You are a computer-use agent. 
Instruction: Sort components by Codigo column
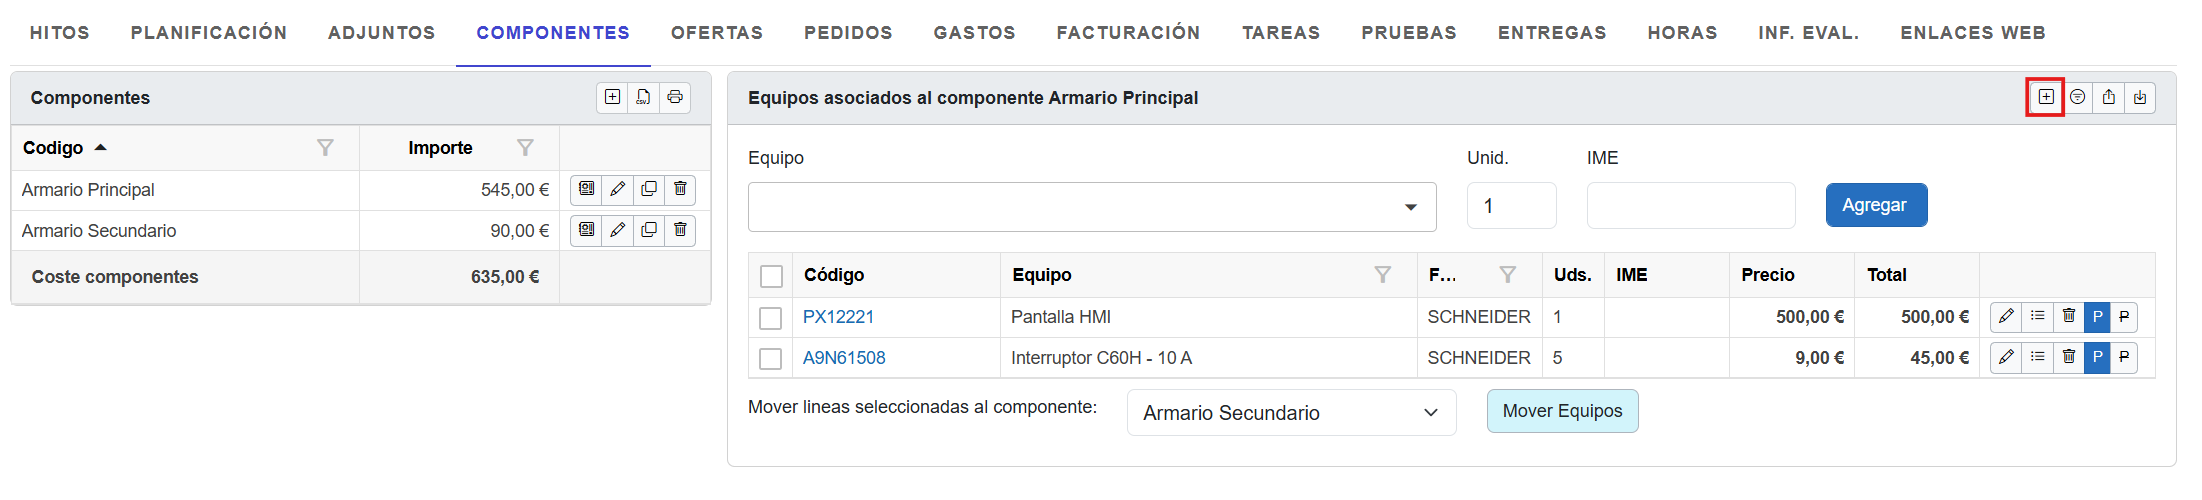coord(54,148)
